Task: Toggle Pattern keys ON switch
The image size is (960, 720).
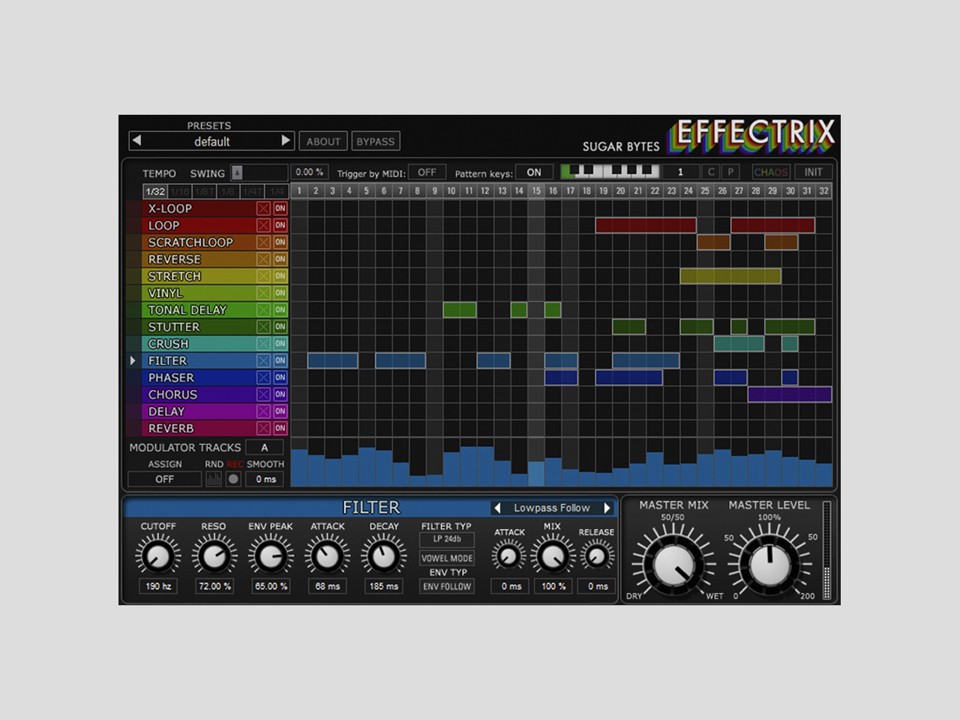Action: click(x=534, y=173)
